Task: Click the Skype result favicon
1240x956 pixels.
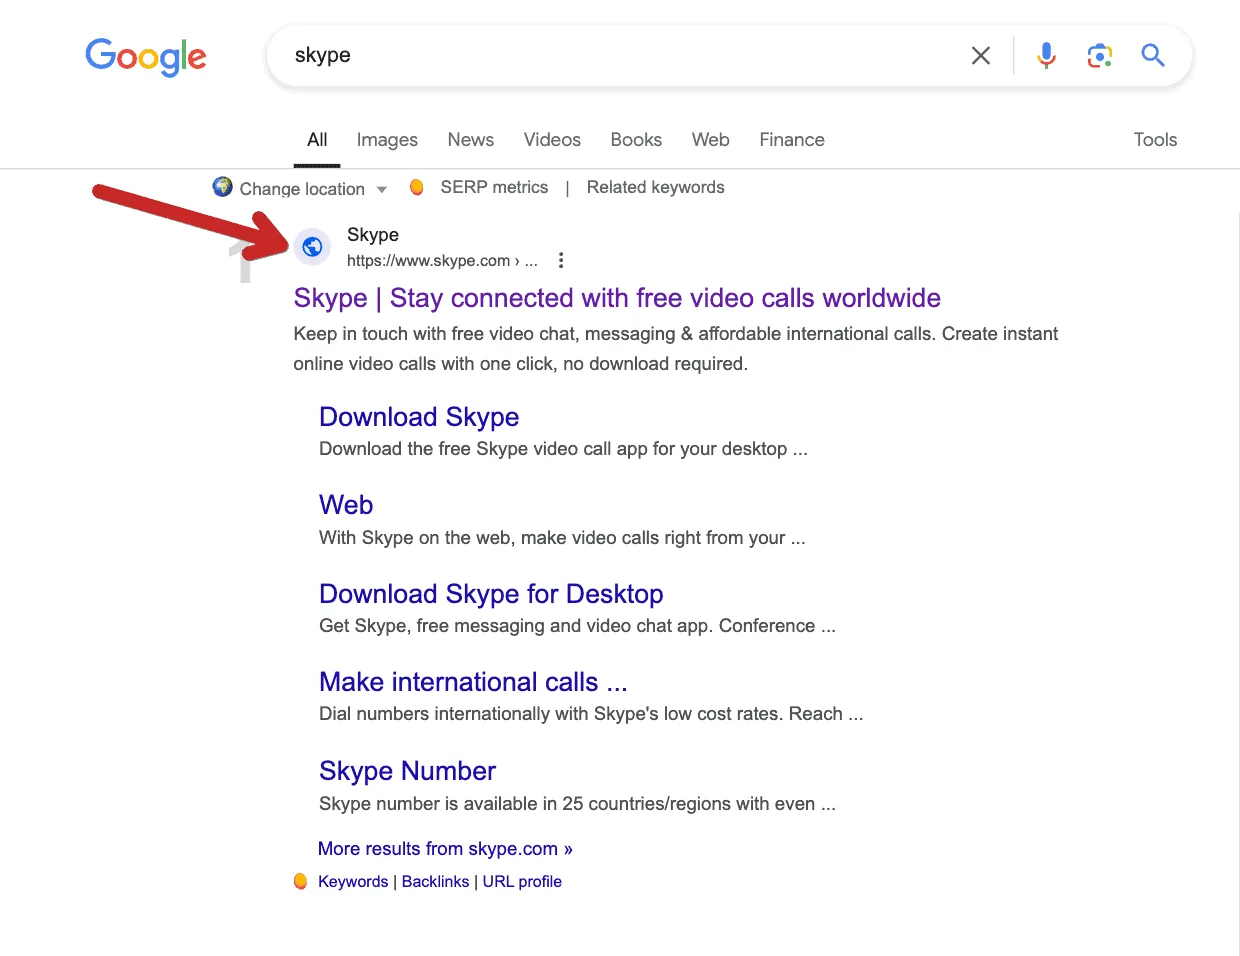Action: 312,247
